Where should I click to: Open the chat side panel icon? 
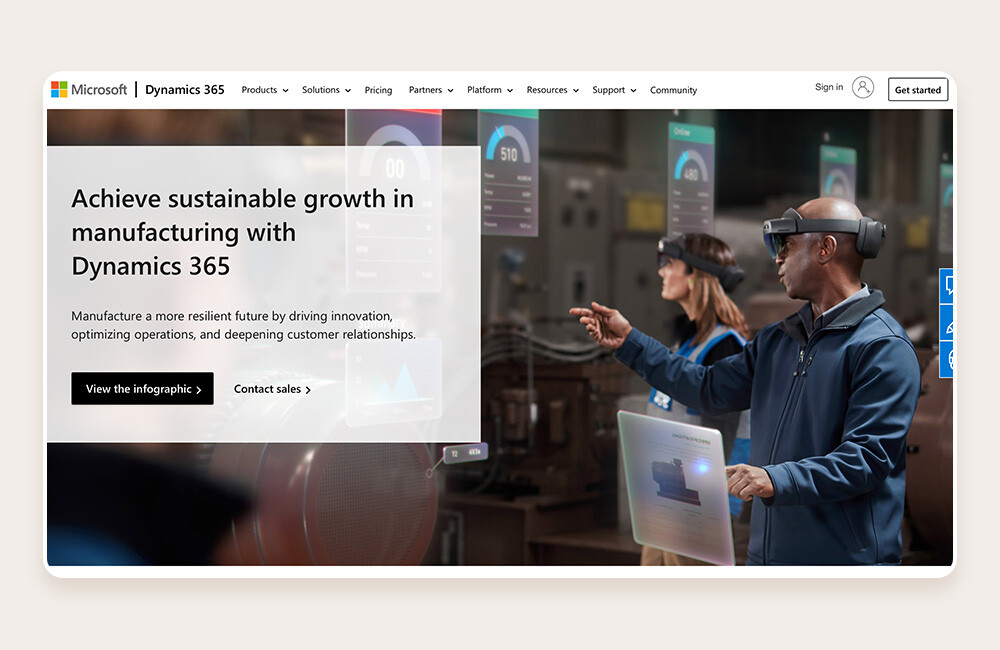click(x=947, y=285)
